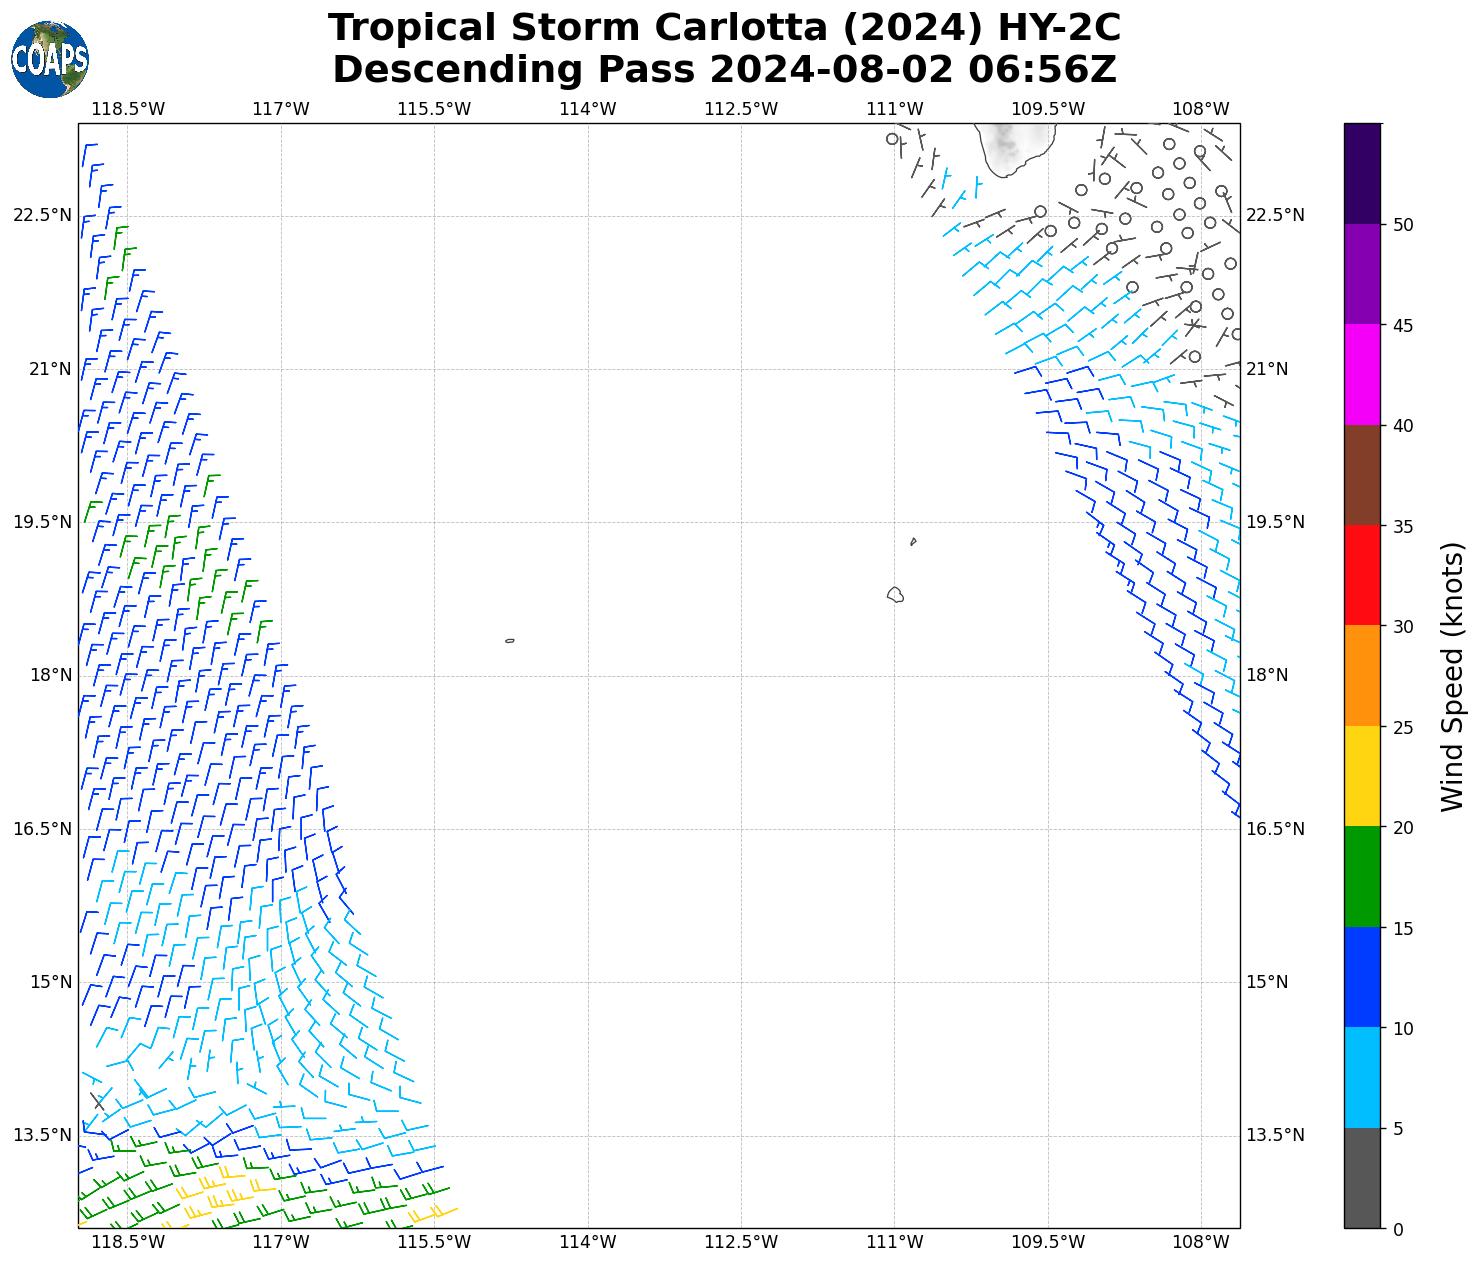Select the magenta 40-45 knot colorbar segment

tap(1362, 374)
